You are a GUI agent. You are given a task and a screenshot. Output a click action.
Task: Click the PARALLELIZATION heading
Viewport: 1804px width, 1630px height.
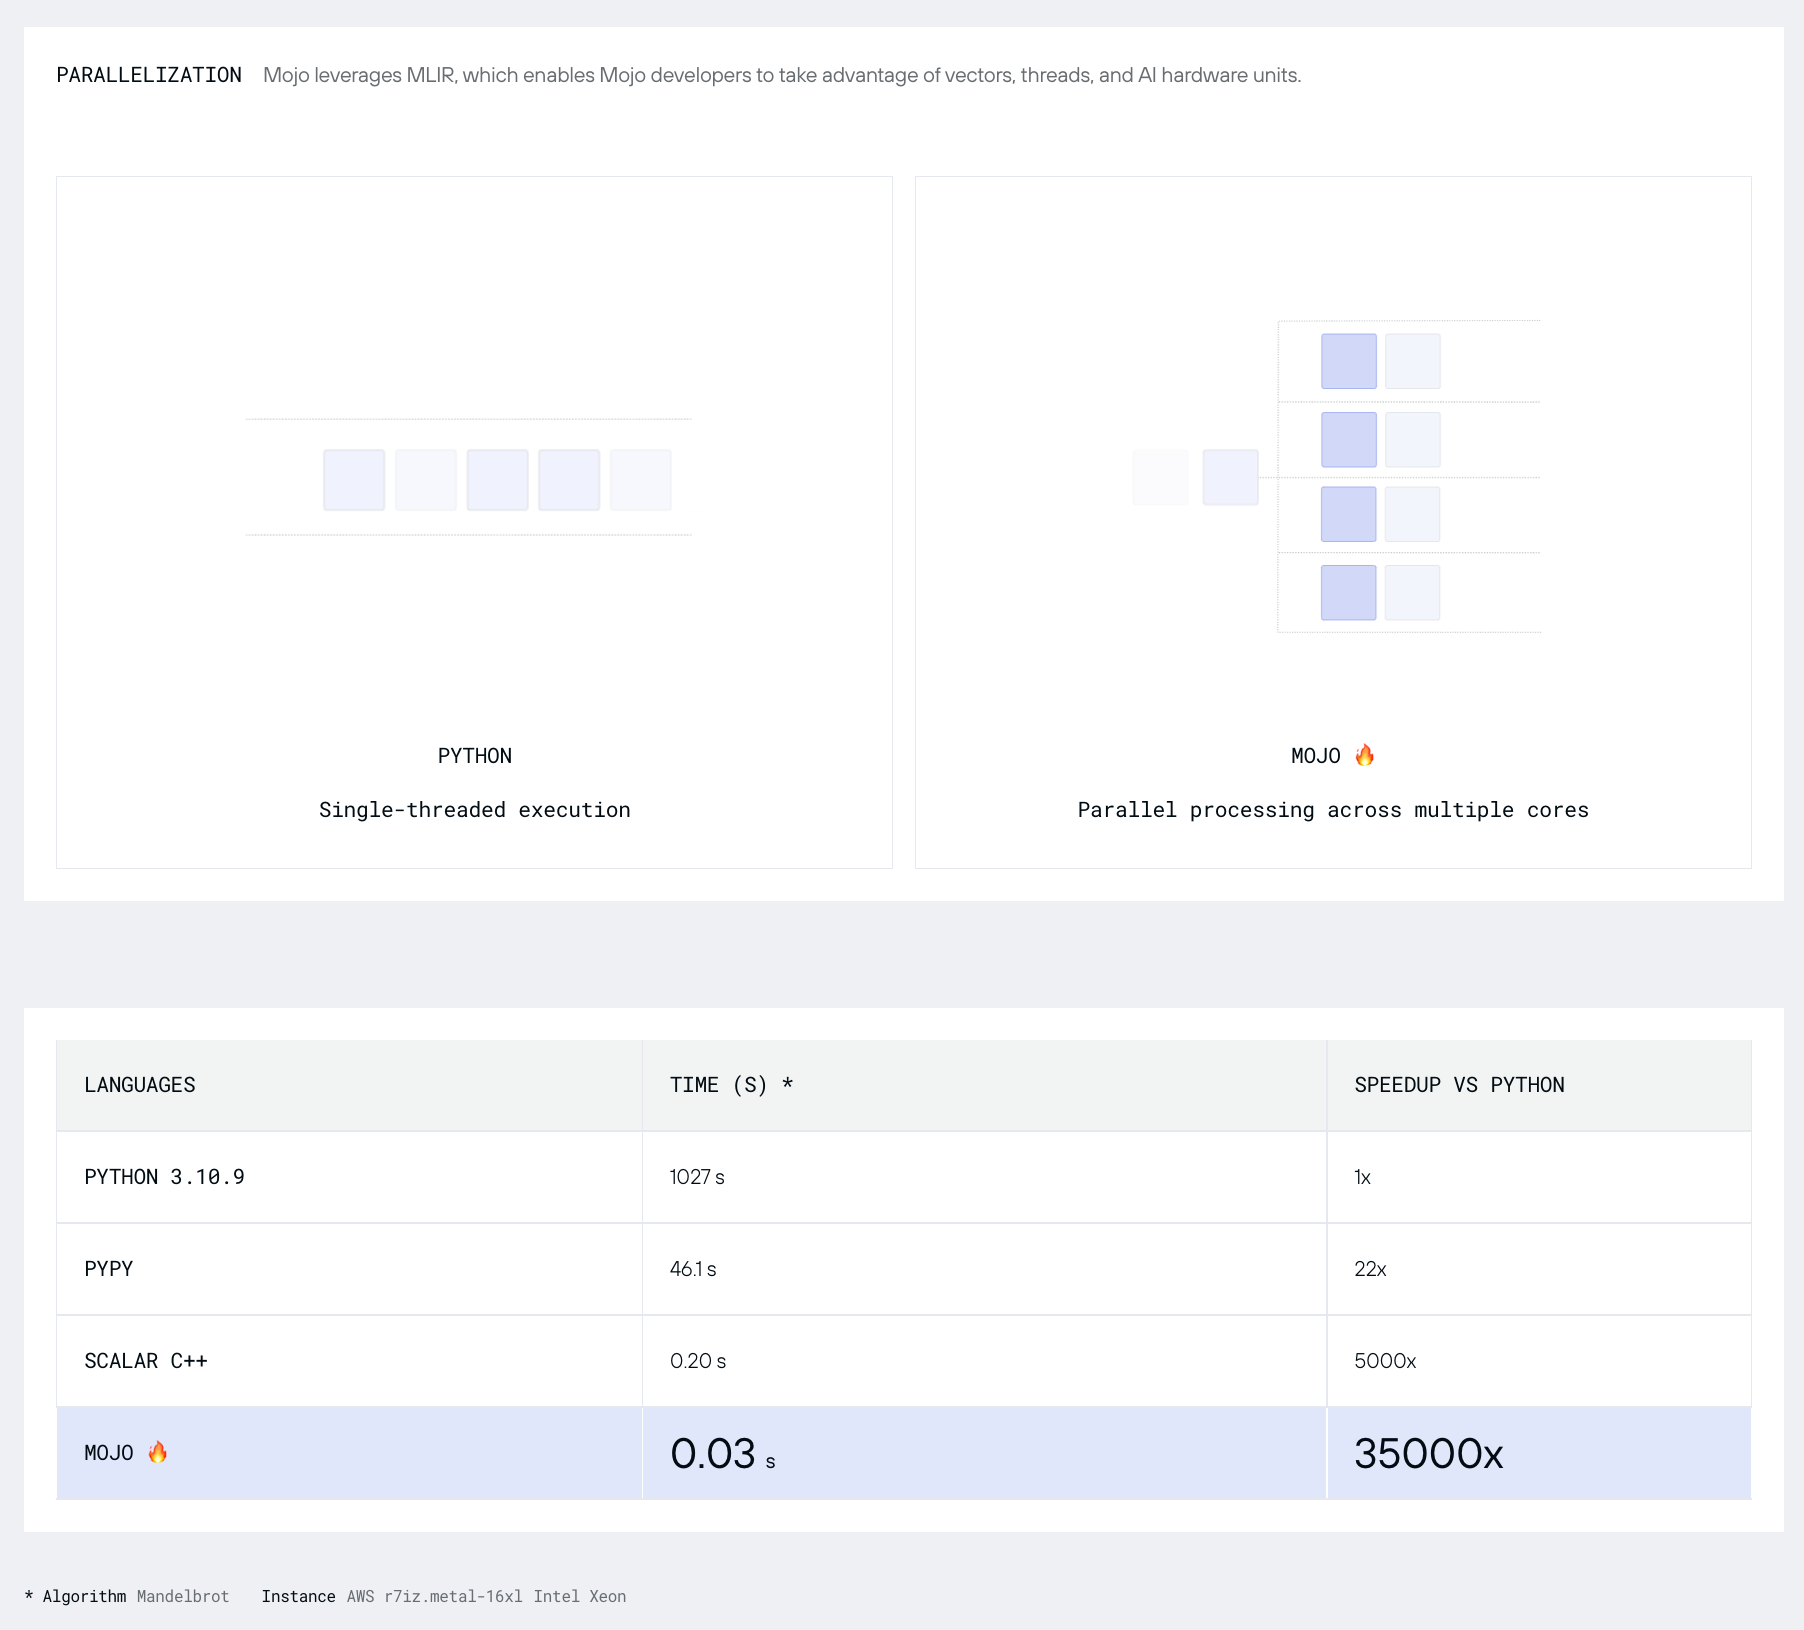(149, 75)
